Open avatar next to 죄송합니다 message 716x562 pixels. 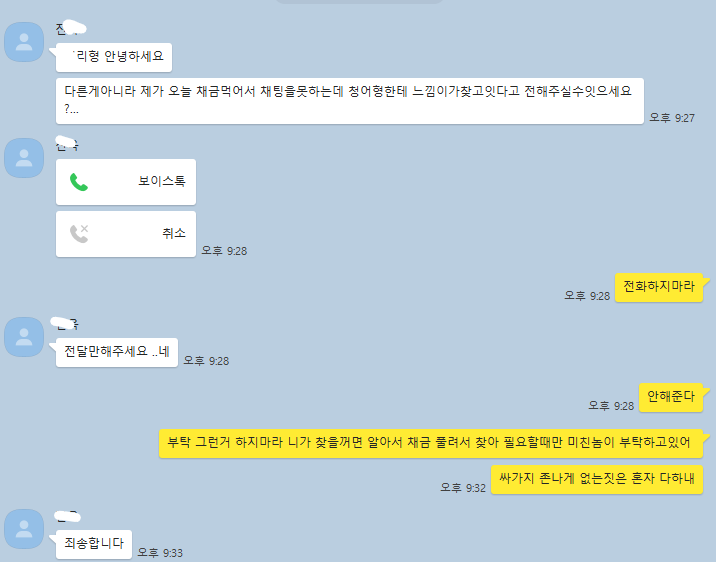coord(24,529)
